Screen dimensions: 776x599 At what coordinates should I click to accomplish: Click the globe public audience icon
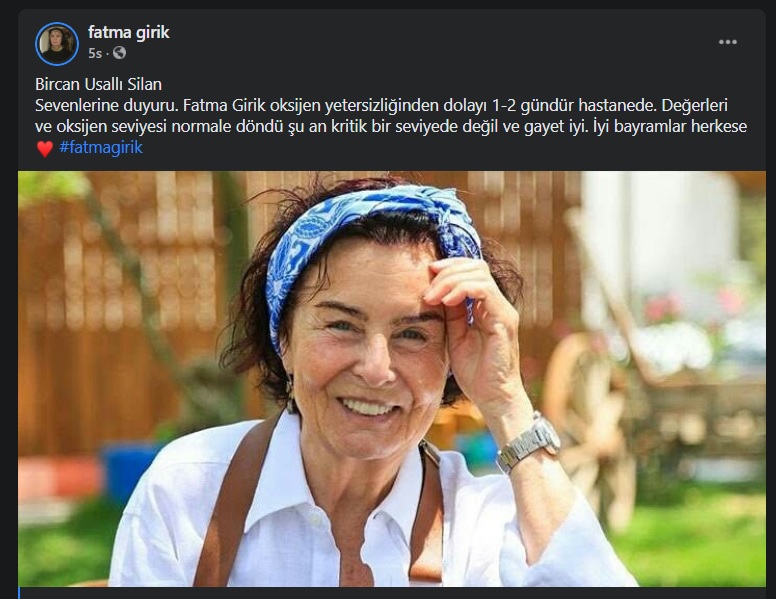click(x=119, y=52)
